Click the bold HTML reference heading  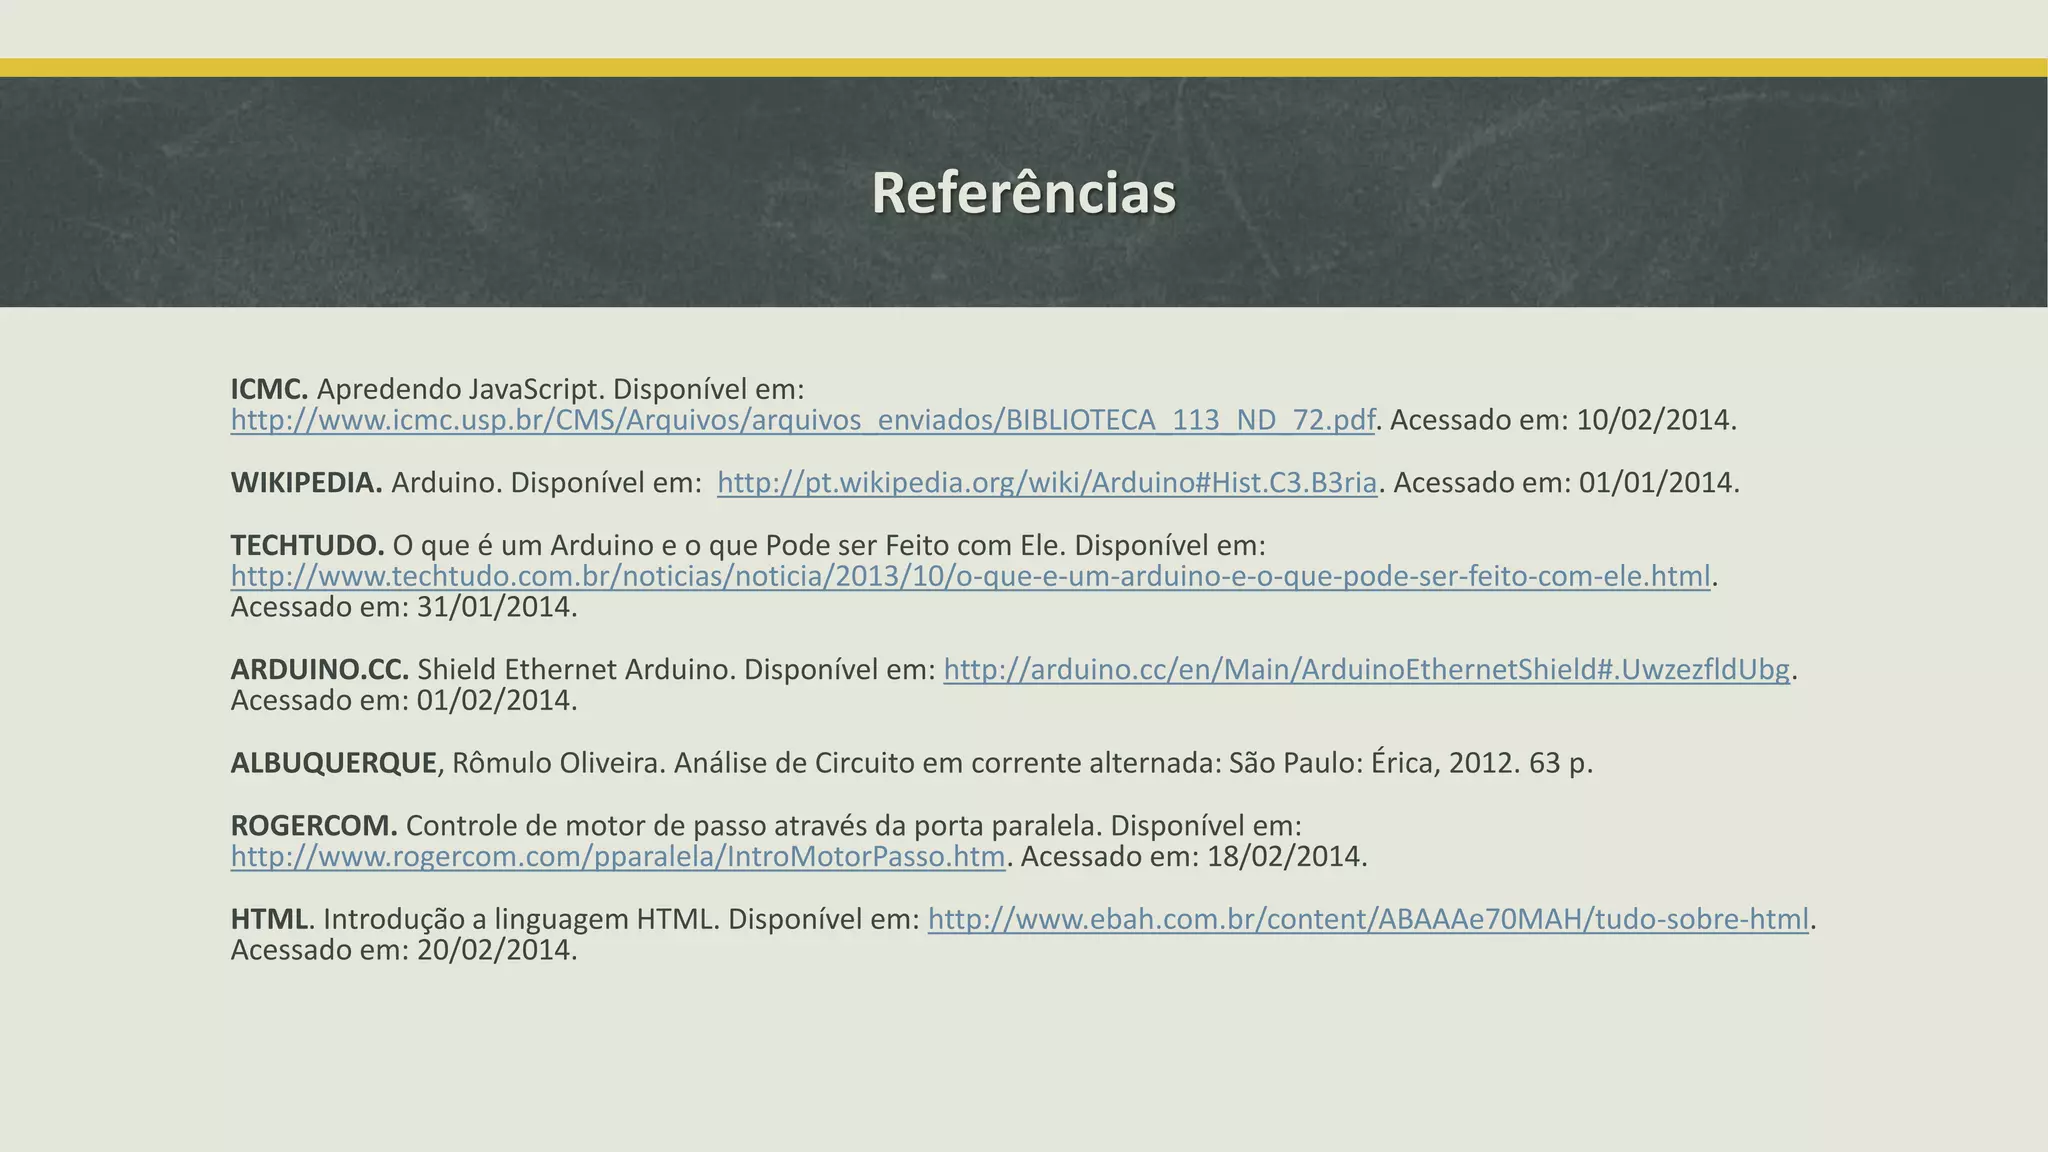270,919
